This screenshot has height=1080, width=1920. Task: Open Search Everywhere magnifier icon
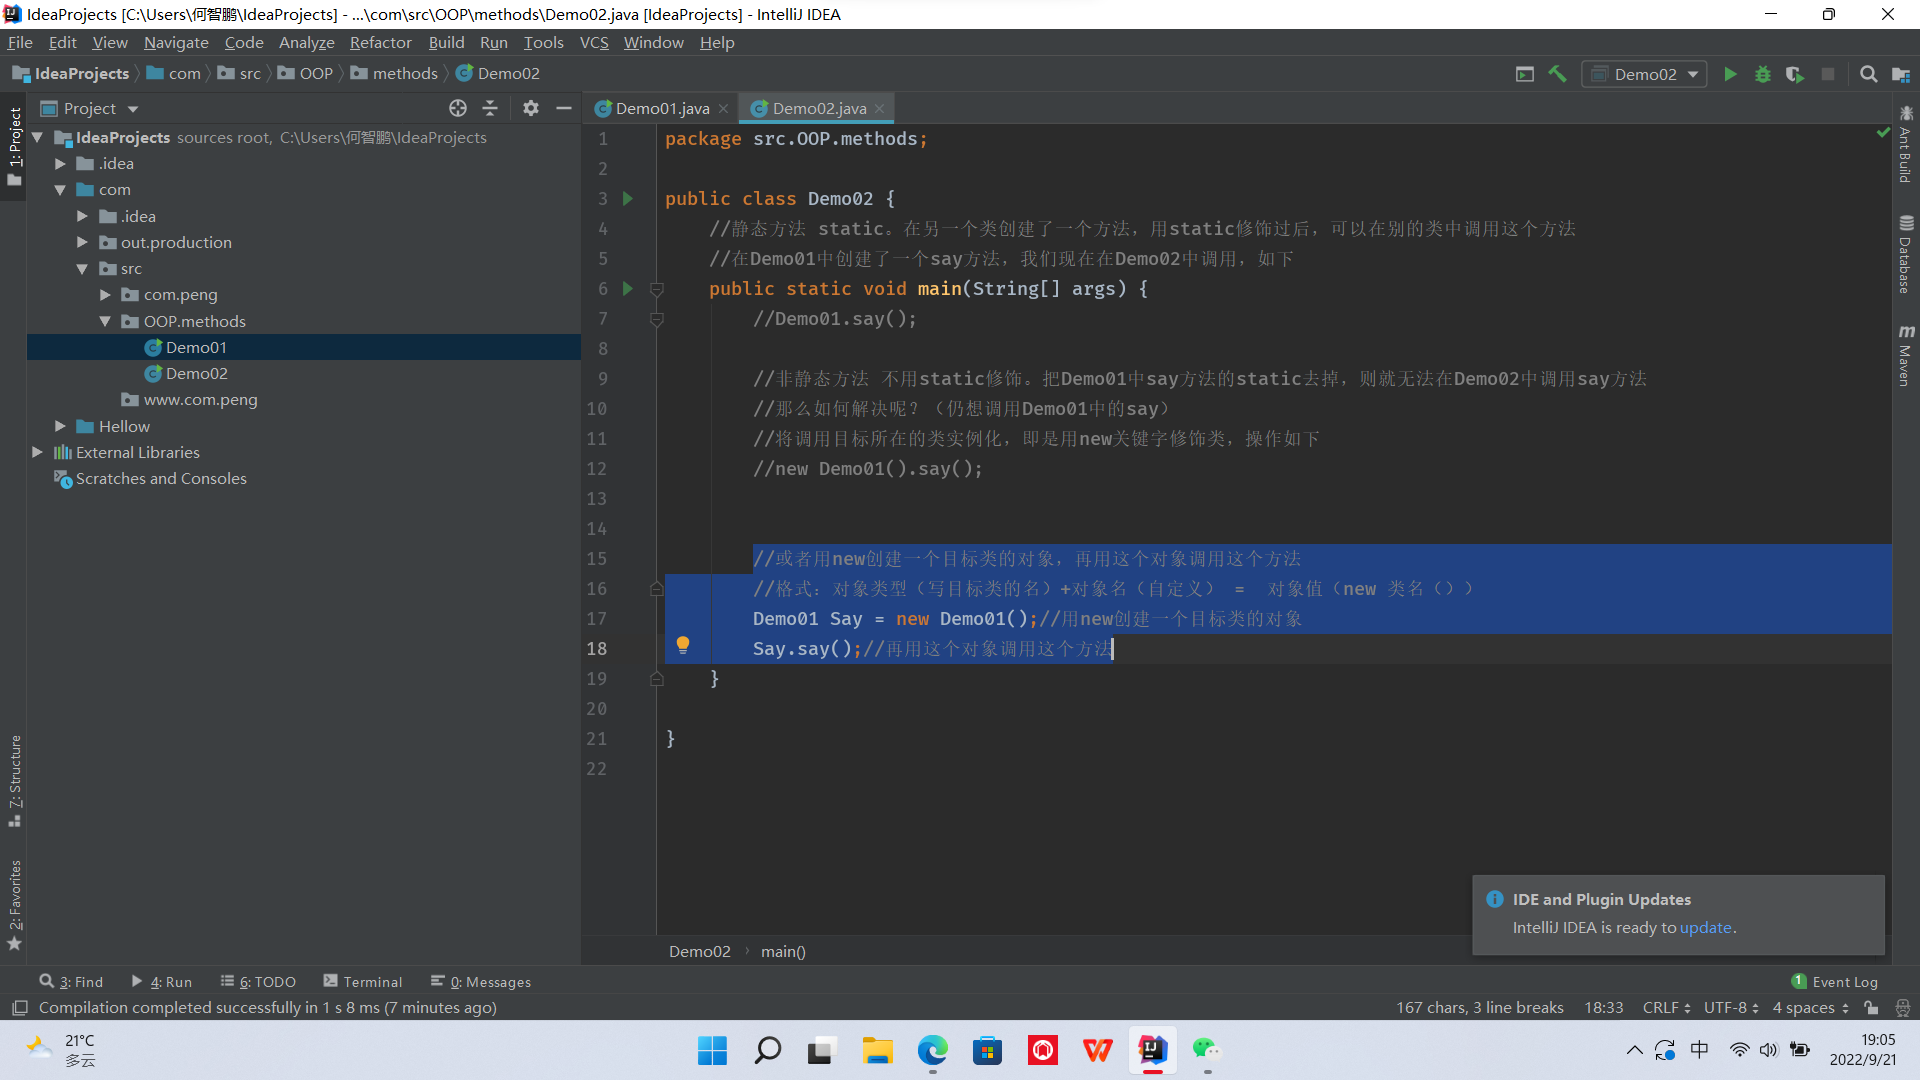tap(1868, 74)
